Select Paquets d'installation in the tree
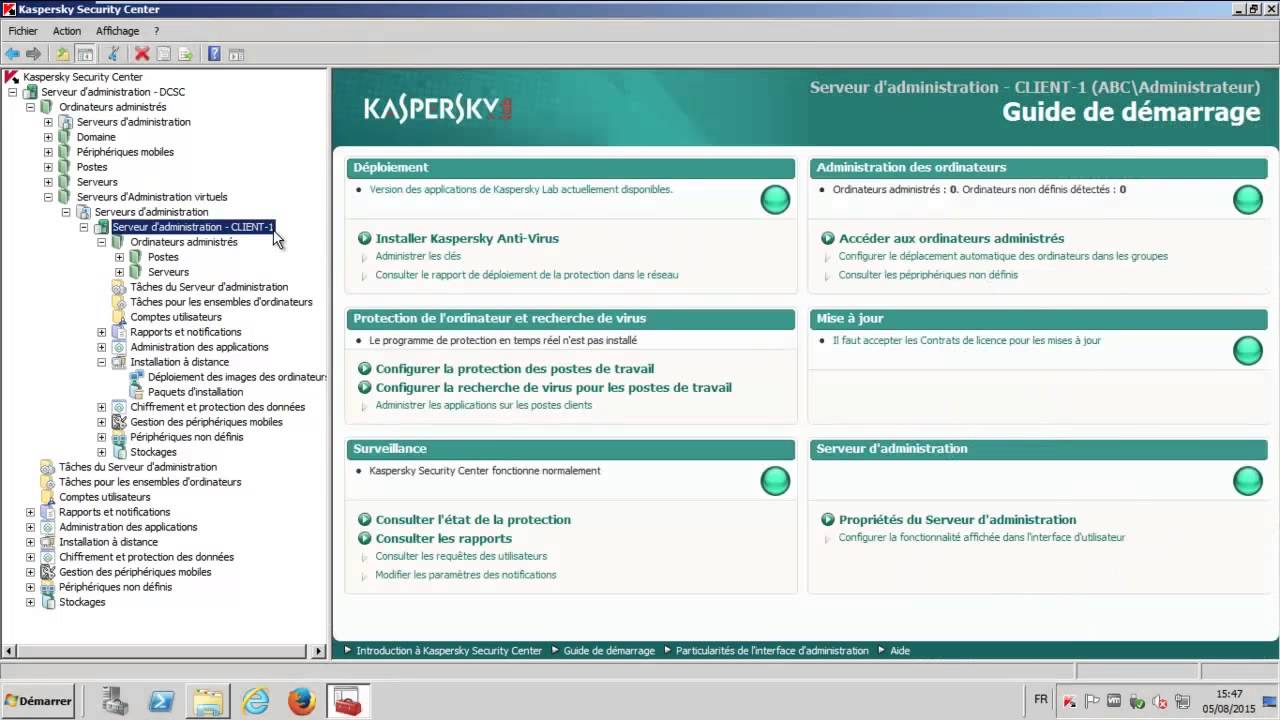1280x720 pixels. pyautogui.click(x=195, y=392)
